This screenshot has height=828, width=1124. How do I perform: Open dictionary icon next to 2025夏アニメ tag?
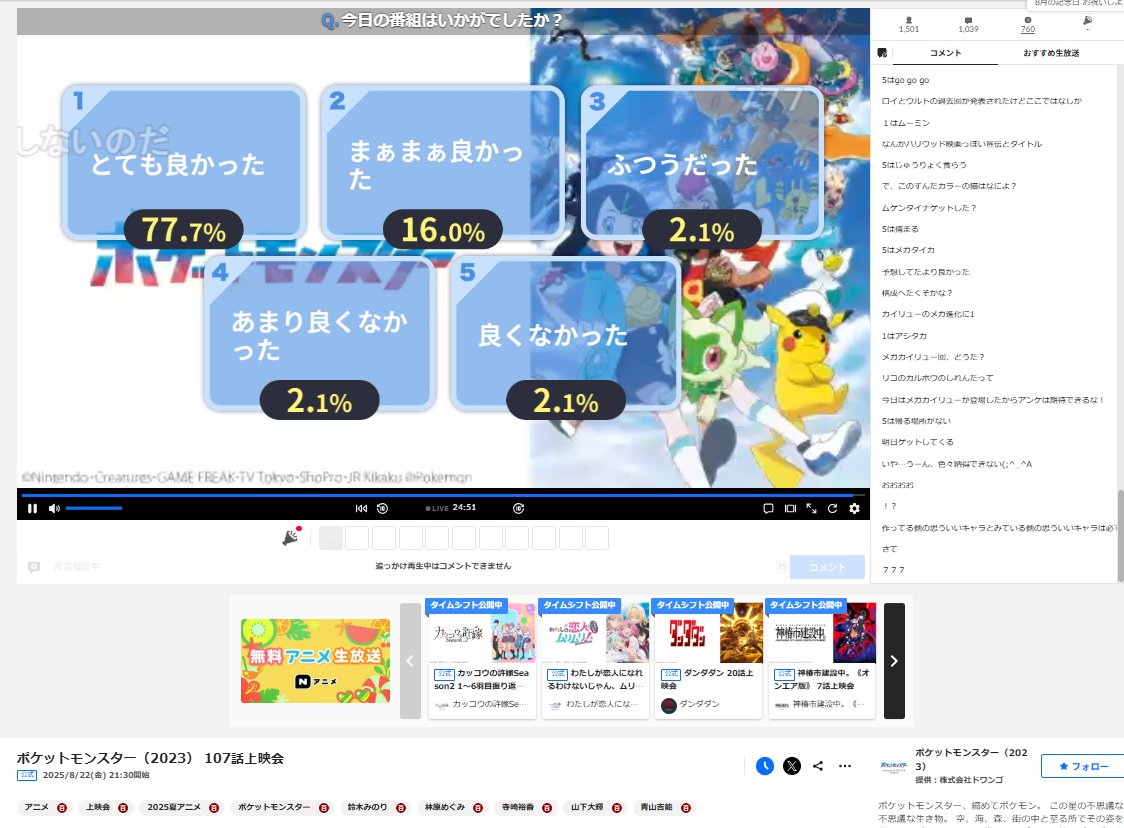pyautogui.click(x=214, y=808)
